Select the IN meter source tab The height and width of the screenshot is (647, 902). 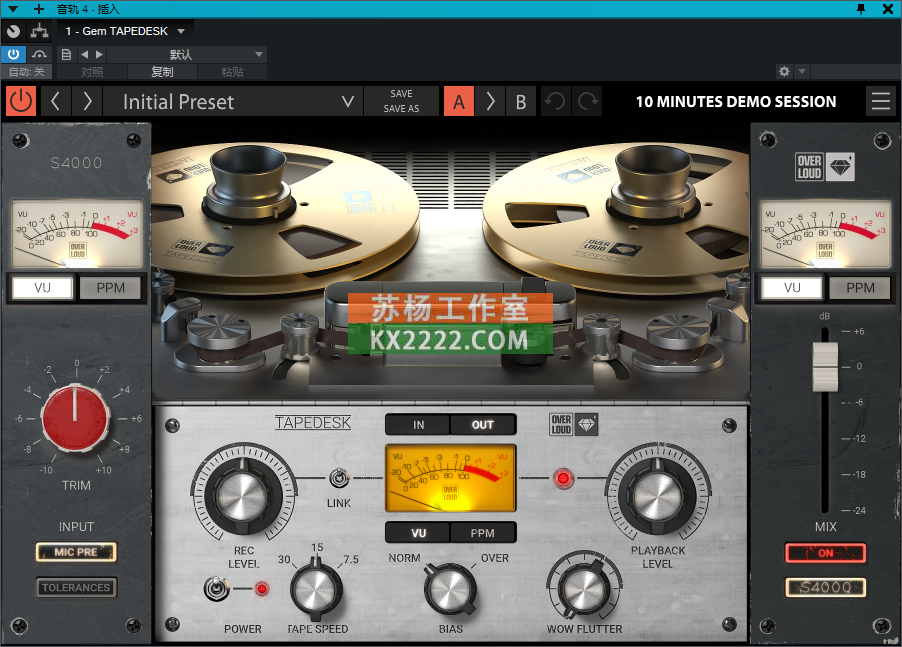[418, 425]
